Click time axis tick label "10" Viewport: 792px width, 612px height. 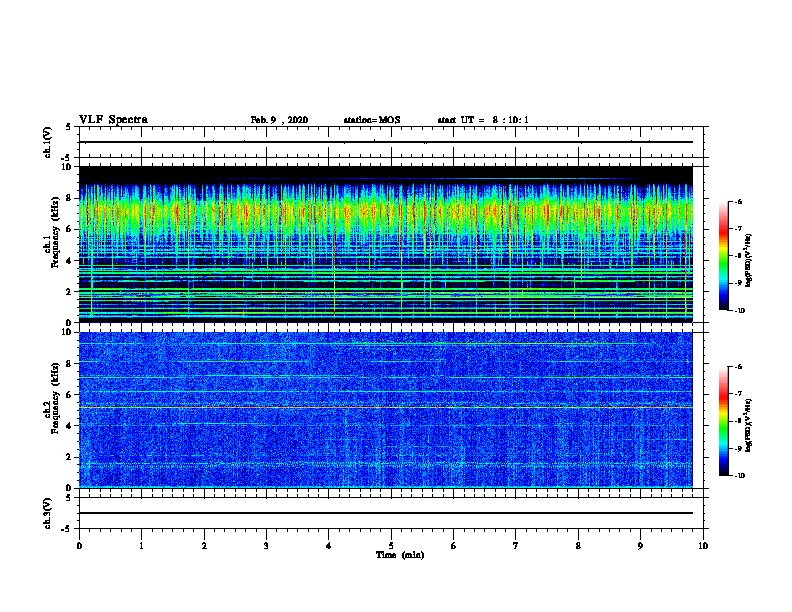(x=703, y=545)
